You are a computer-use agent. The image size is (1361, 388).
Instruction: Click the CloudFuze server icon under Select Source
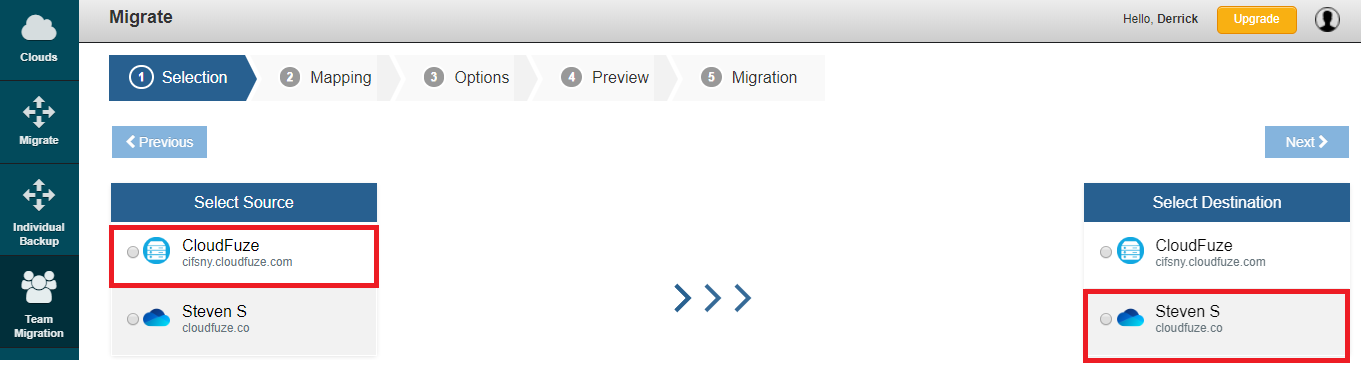pos(157,252)
